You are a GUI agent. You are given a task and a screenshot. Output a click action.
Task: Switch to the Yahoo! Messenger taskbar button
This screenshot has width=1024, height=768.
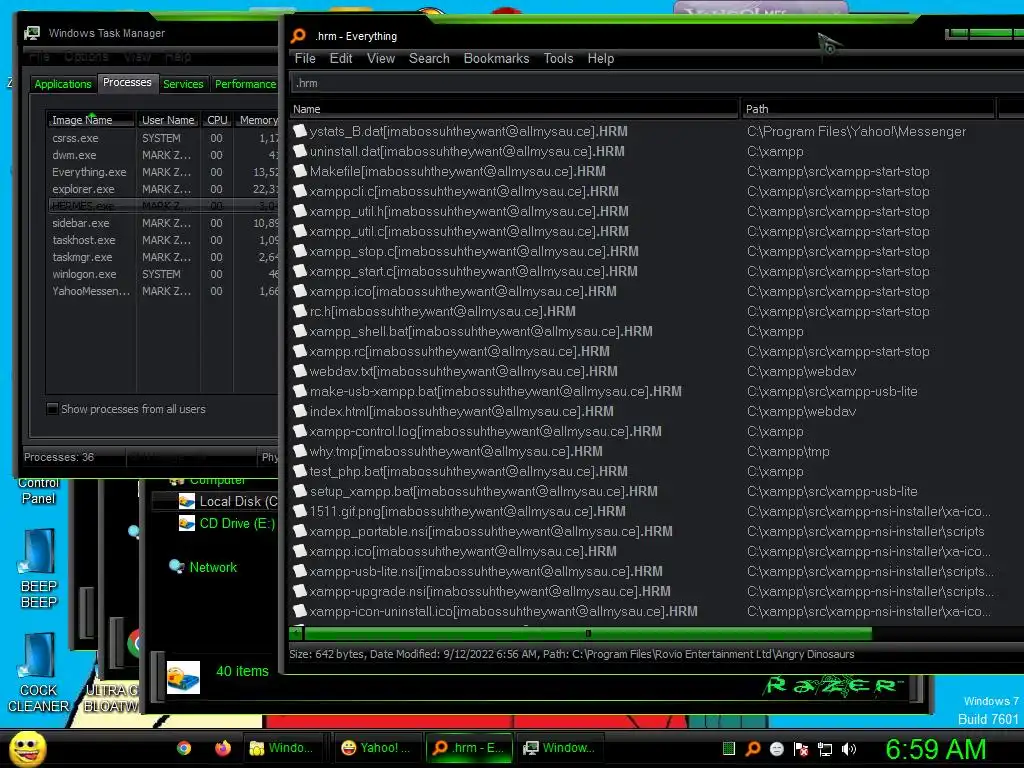click(x=376, y=748)
